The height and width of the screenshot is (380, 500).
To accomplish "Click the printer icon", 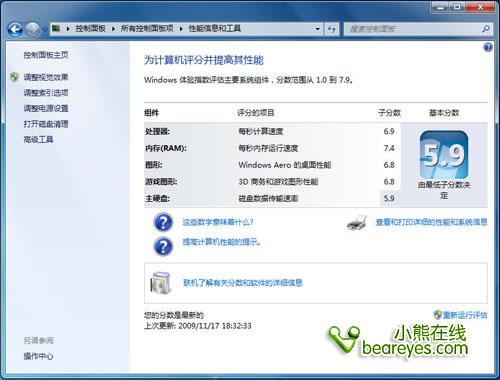I will coord(357,223).
